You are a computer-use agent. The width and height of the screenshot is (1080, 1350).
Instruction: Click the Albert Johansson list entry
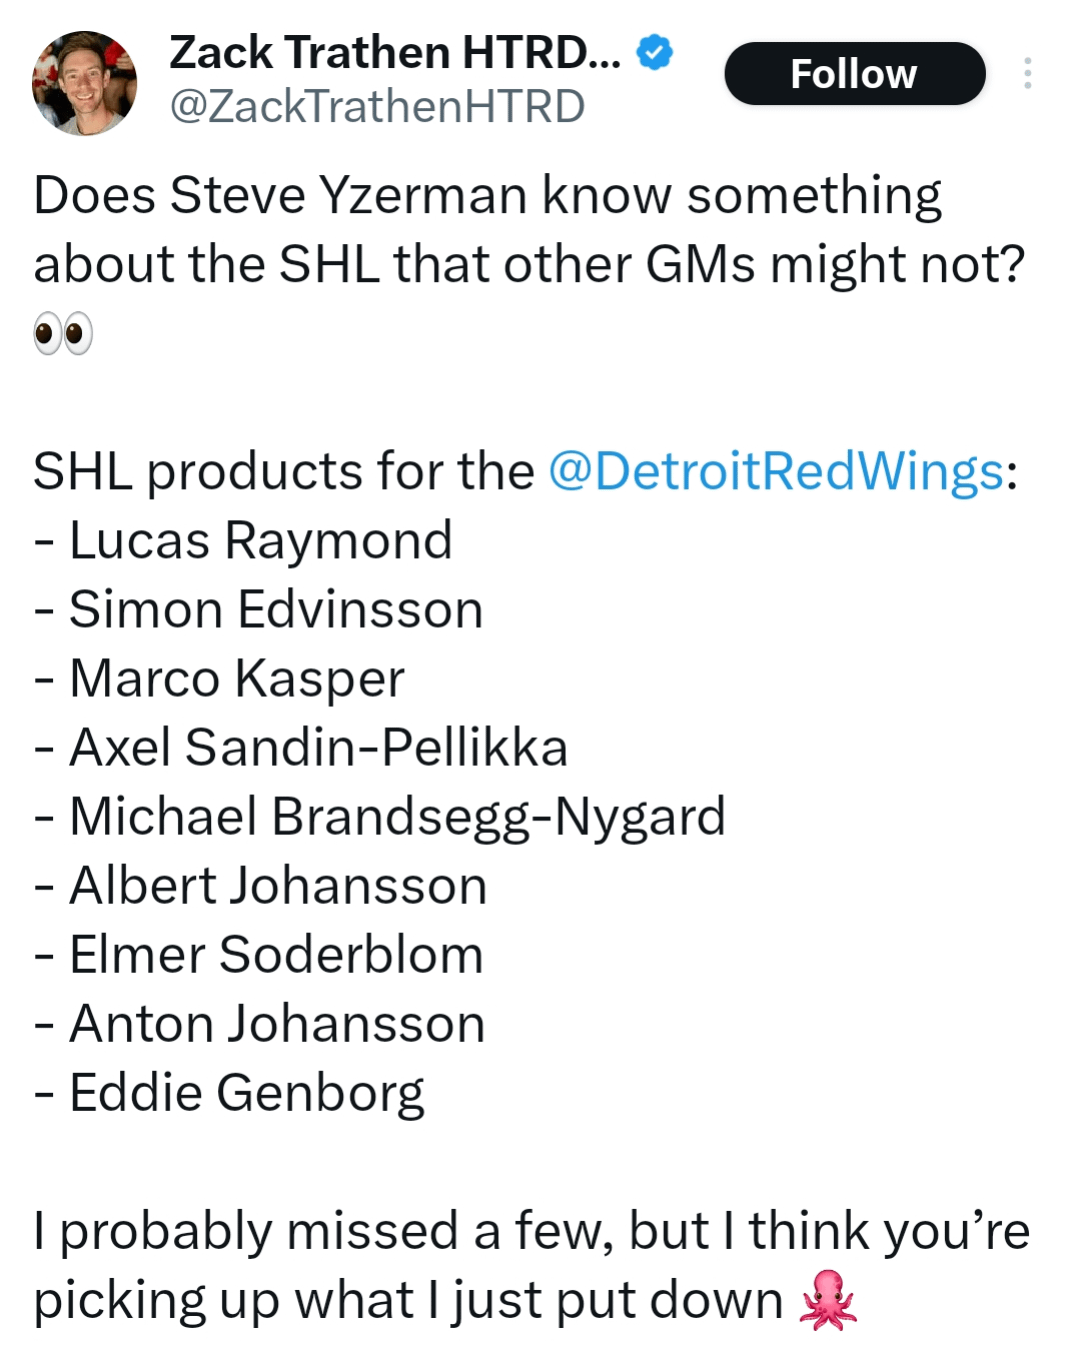point(278,886)
